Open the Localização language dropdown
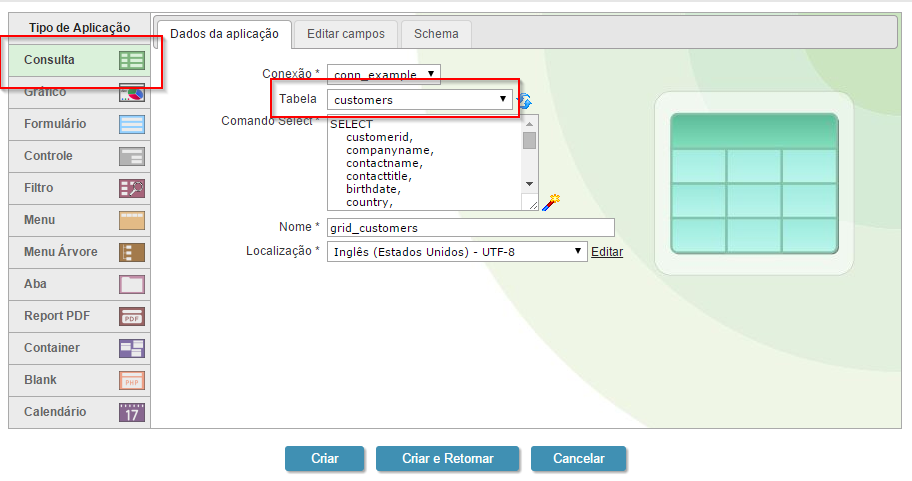Viewport: 912px width, 481px height. 457,252
